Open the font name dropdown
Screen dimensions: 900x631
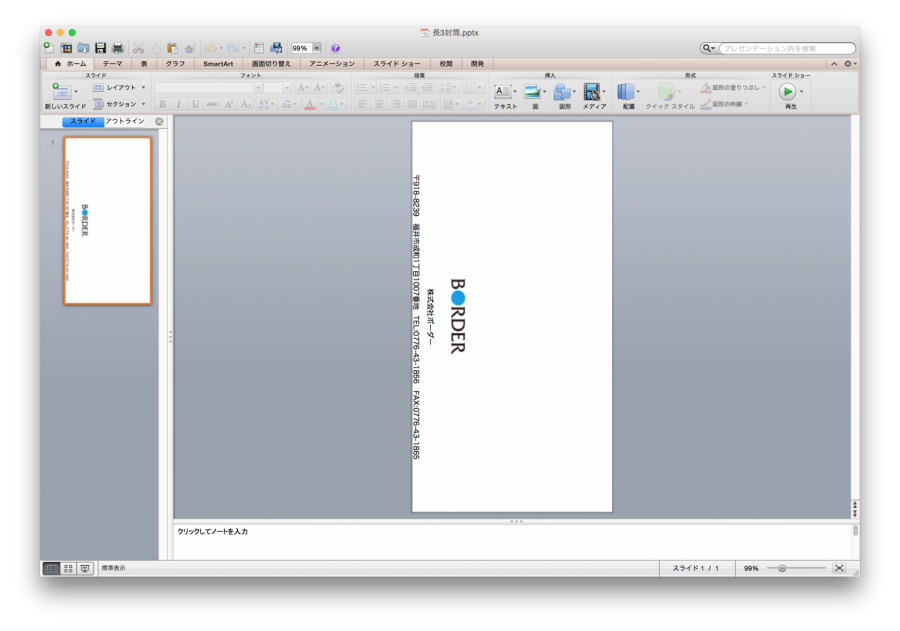click(x=258, y=87)
